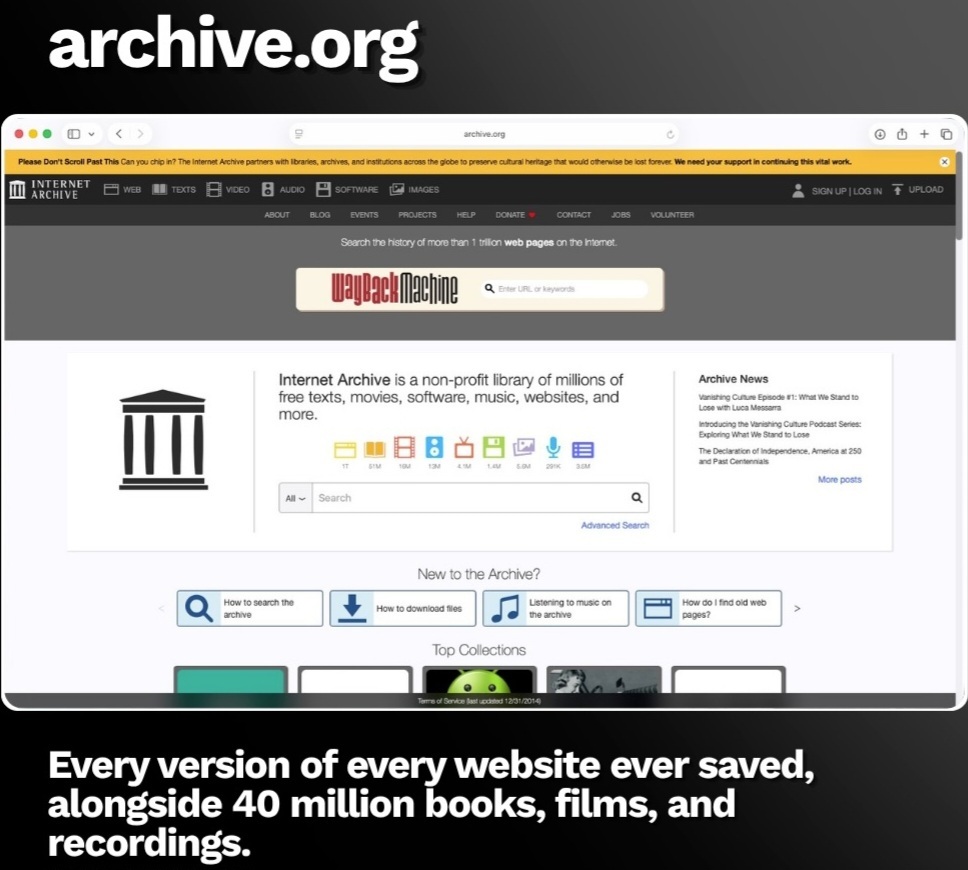Show next help cards with right arrow

pyautogui.click(x=797, y=609)
